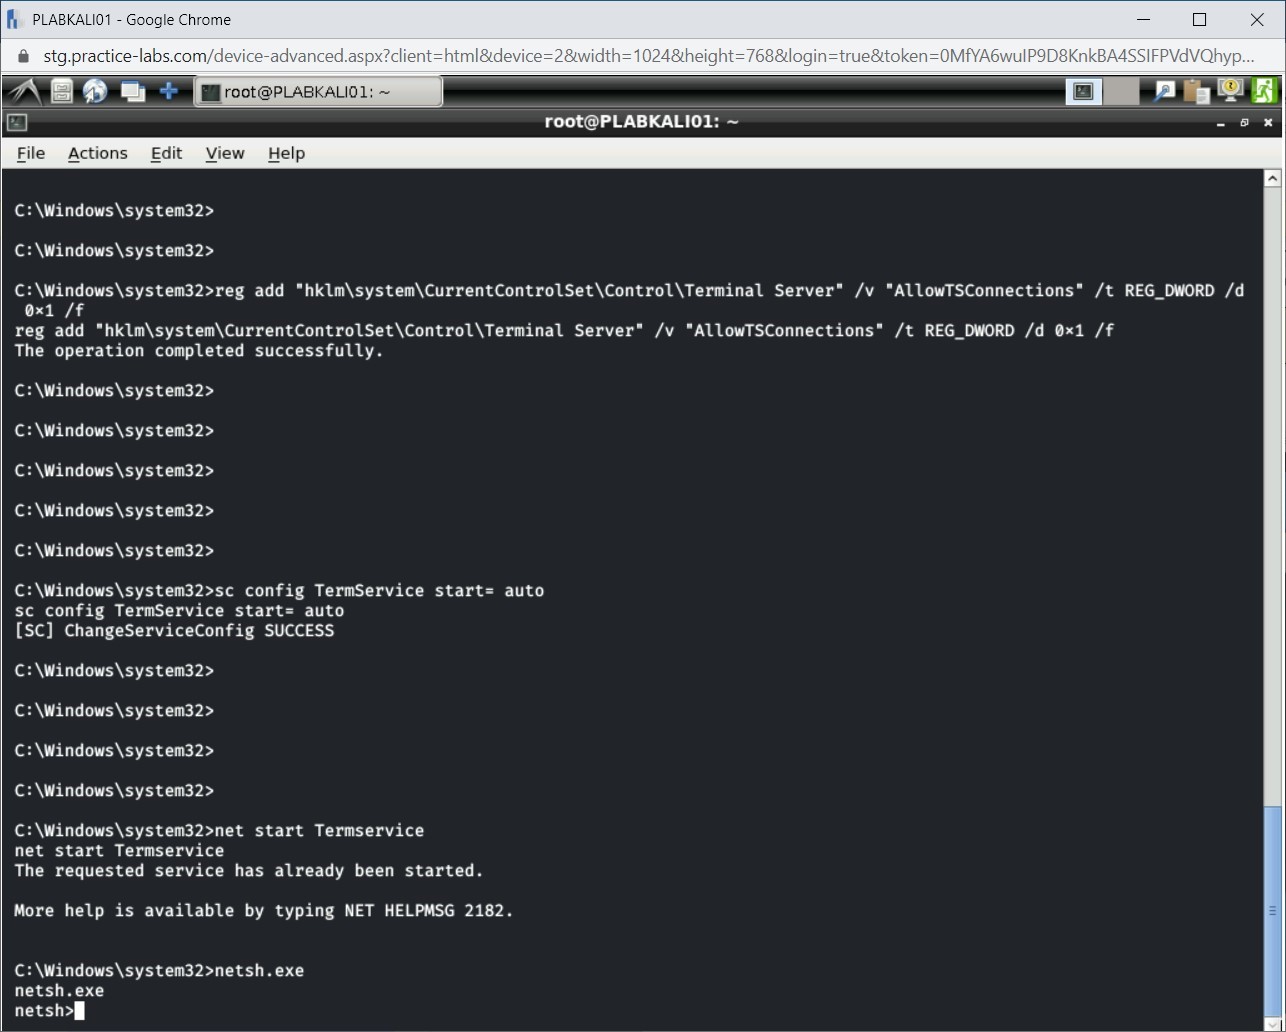Click the terminal window title icon
This screenshot has height=1032, width=1286.
tap(16, 122)
